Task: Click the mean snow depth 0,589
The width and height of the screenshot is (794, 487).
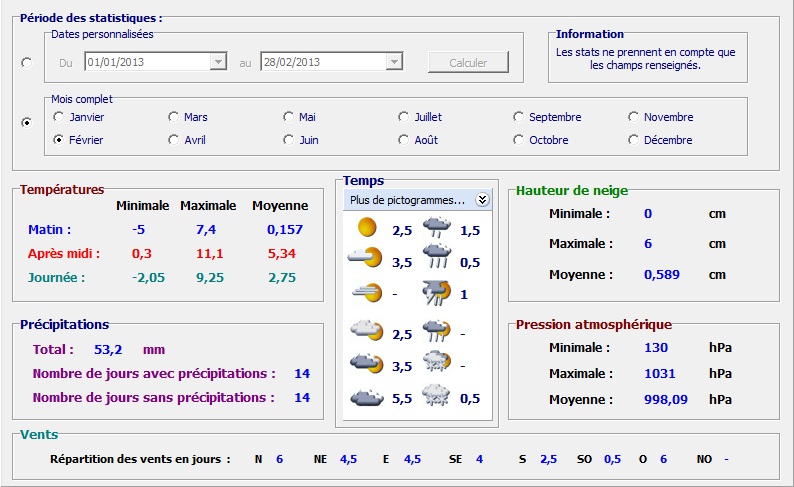Action: (661, 275)
